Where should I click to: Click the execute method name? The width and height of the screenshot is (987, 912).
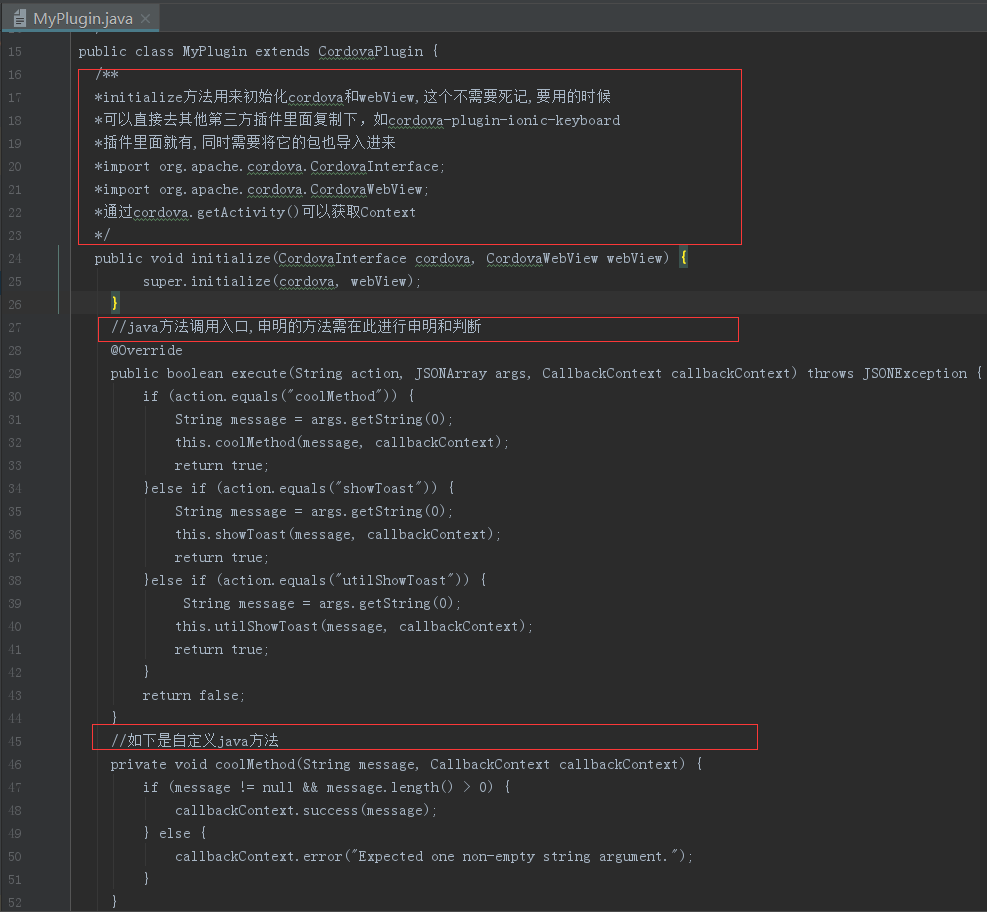(x=259, y=373)
